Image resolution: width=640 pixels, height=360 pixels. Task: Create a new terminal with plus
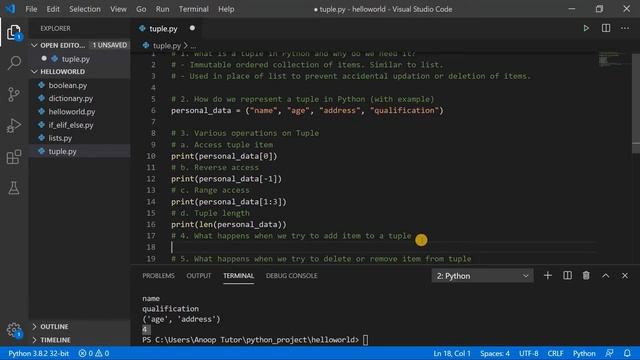coord(548,276)
